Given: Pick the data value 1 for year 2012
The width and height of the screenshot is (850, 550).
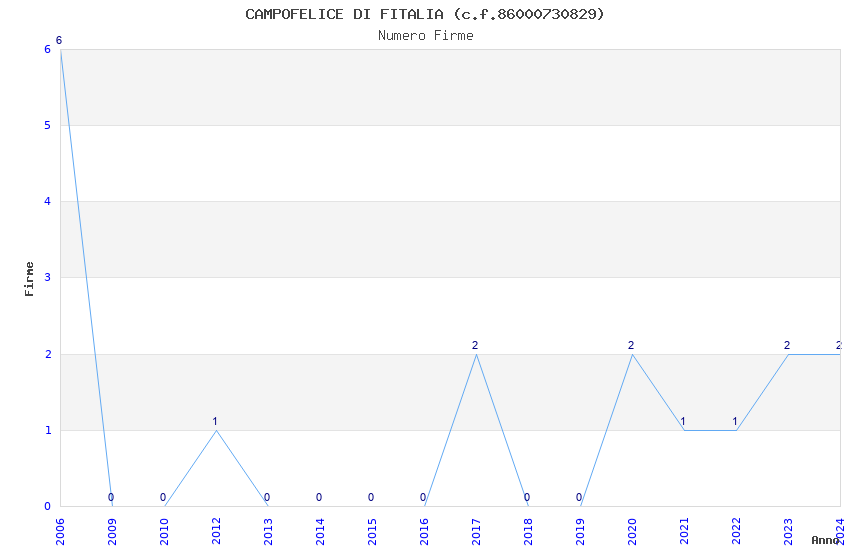Looking at the screenshot, I should pyautogui.click(x=215, y=421).
